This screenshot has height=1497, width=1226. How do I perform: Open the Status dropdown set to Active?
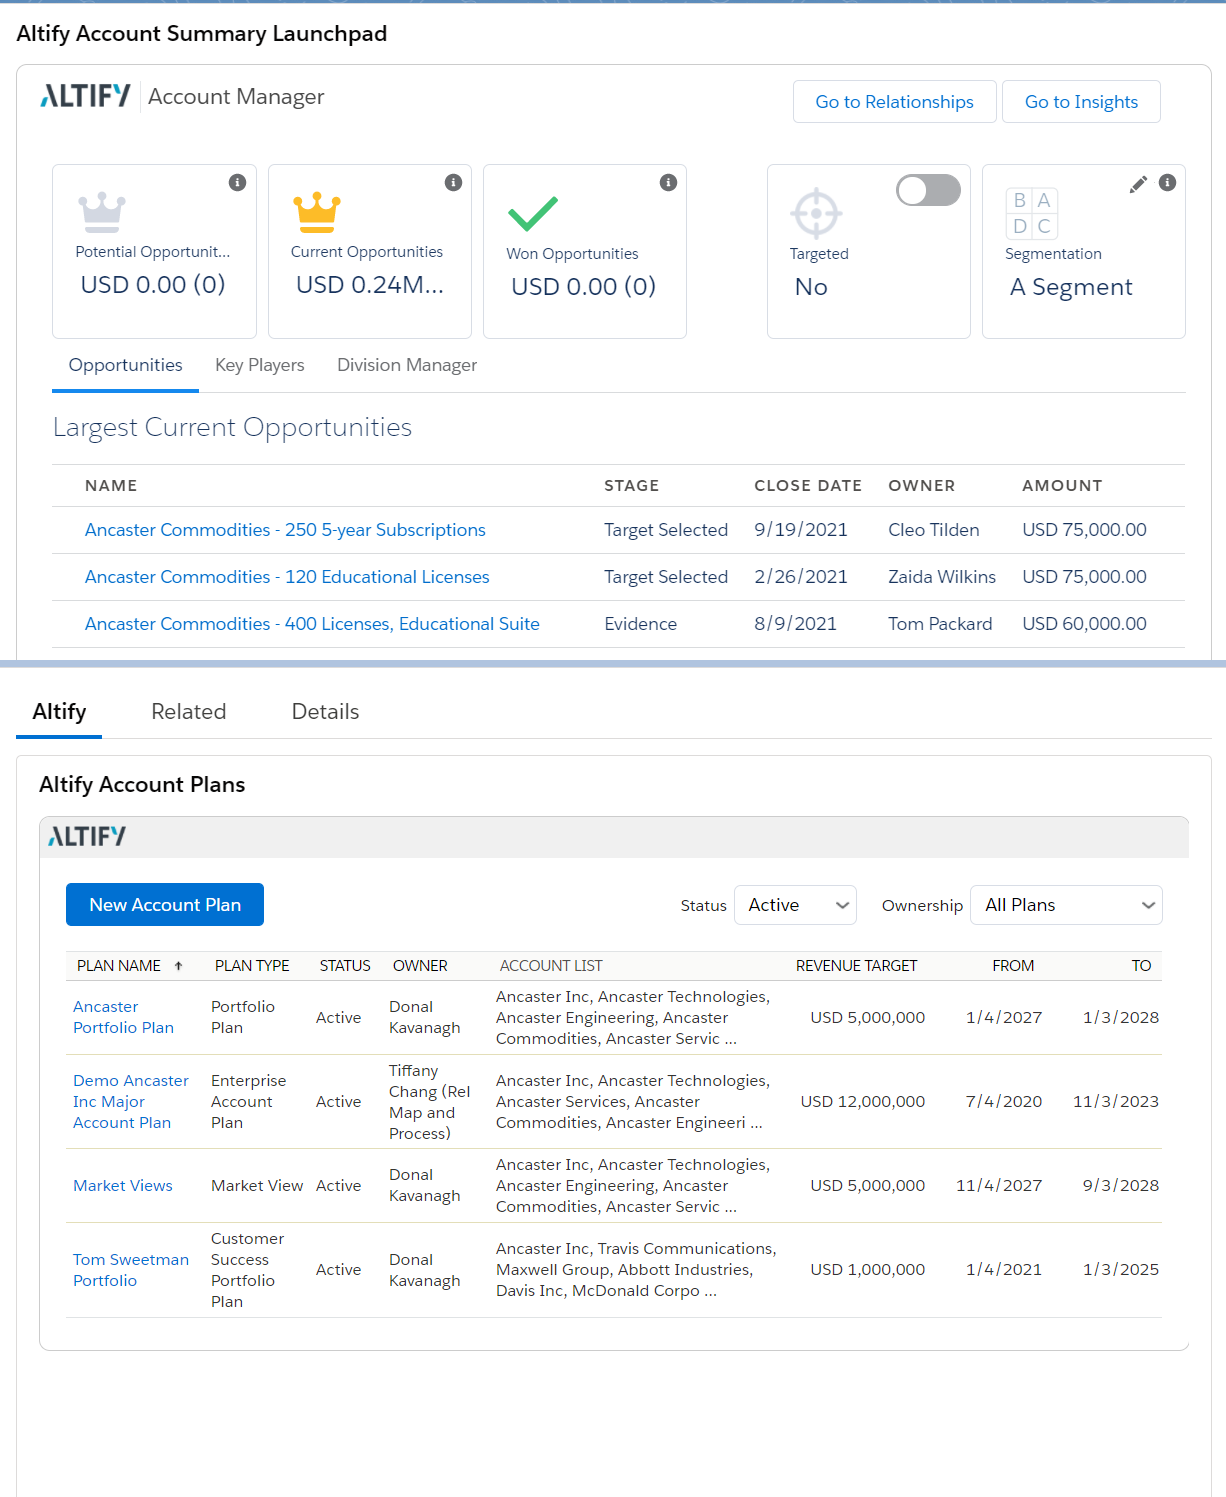tap(796, 905)
